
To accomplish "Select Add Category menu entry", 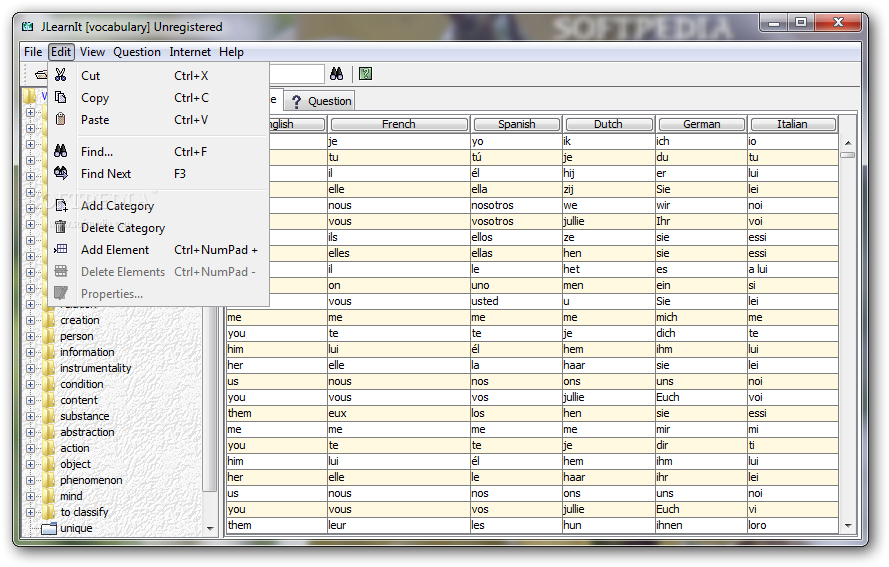I will [159, 206].
